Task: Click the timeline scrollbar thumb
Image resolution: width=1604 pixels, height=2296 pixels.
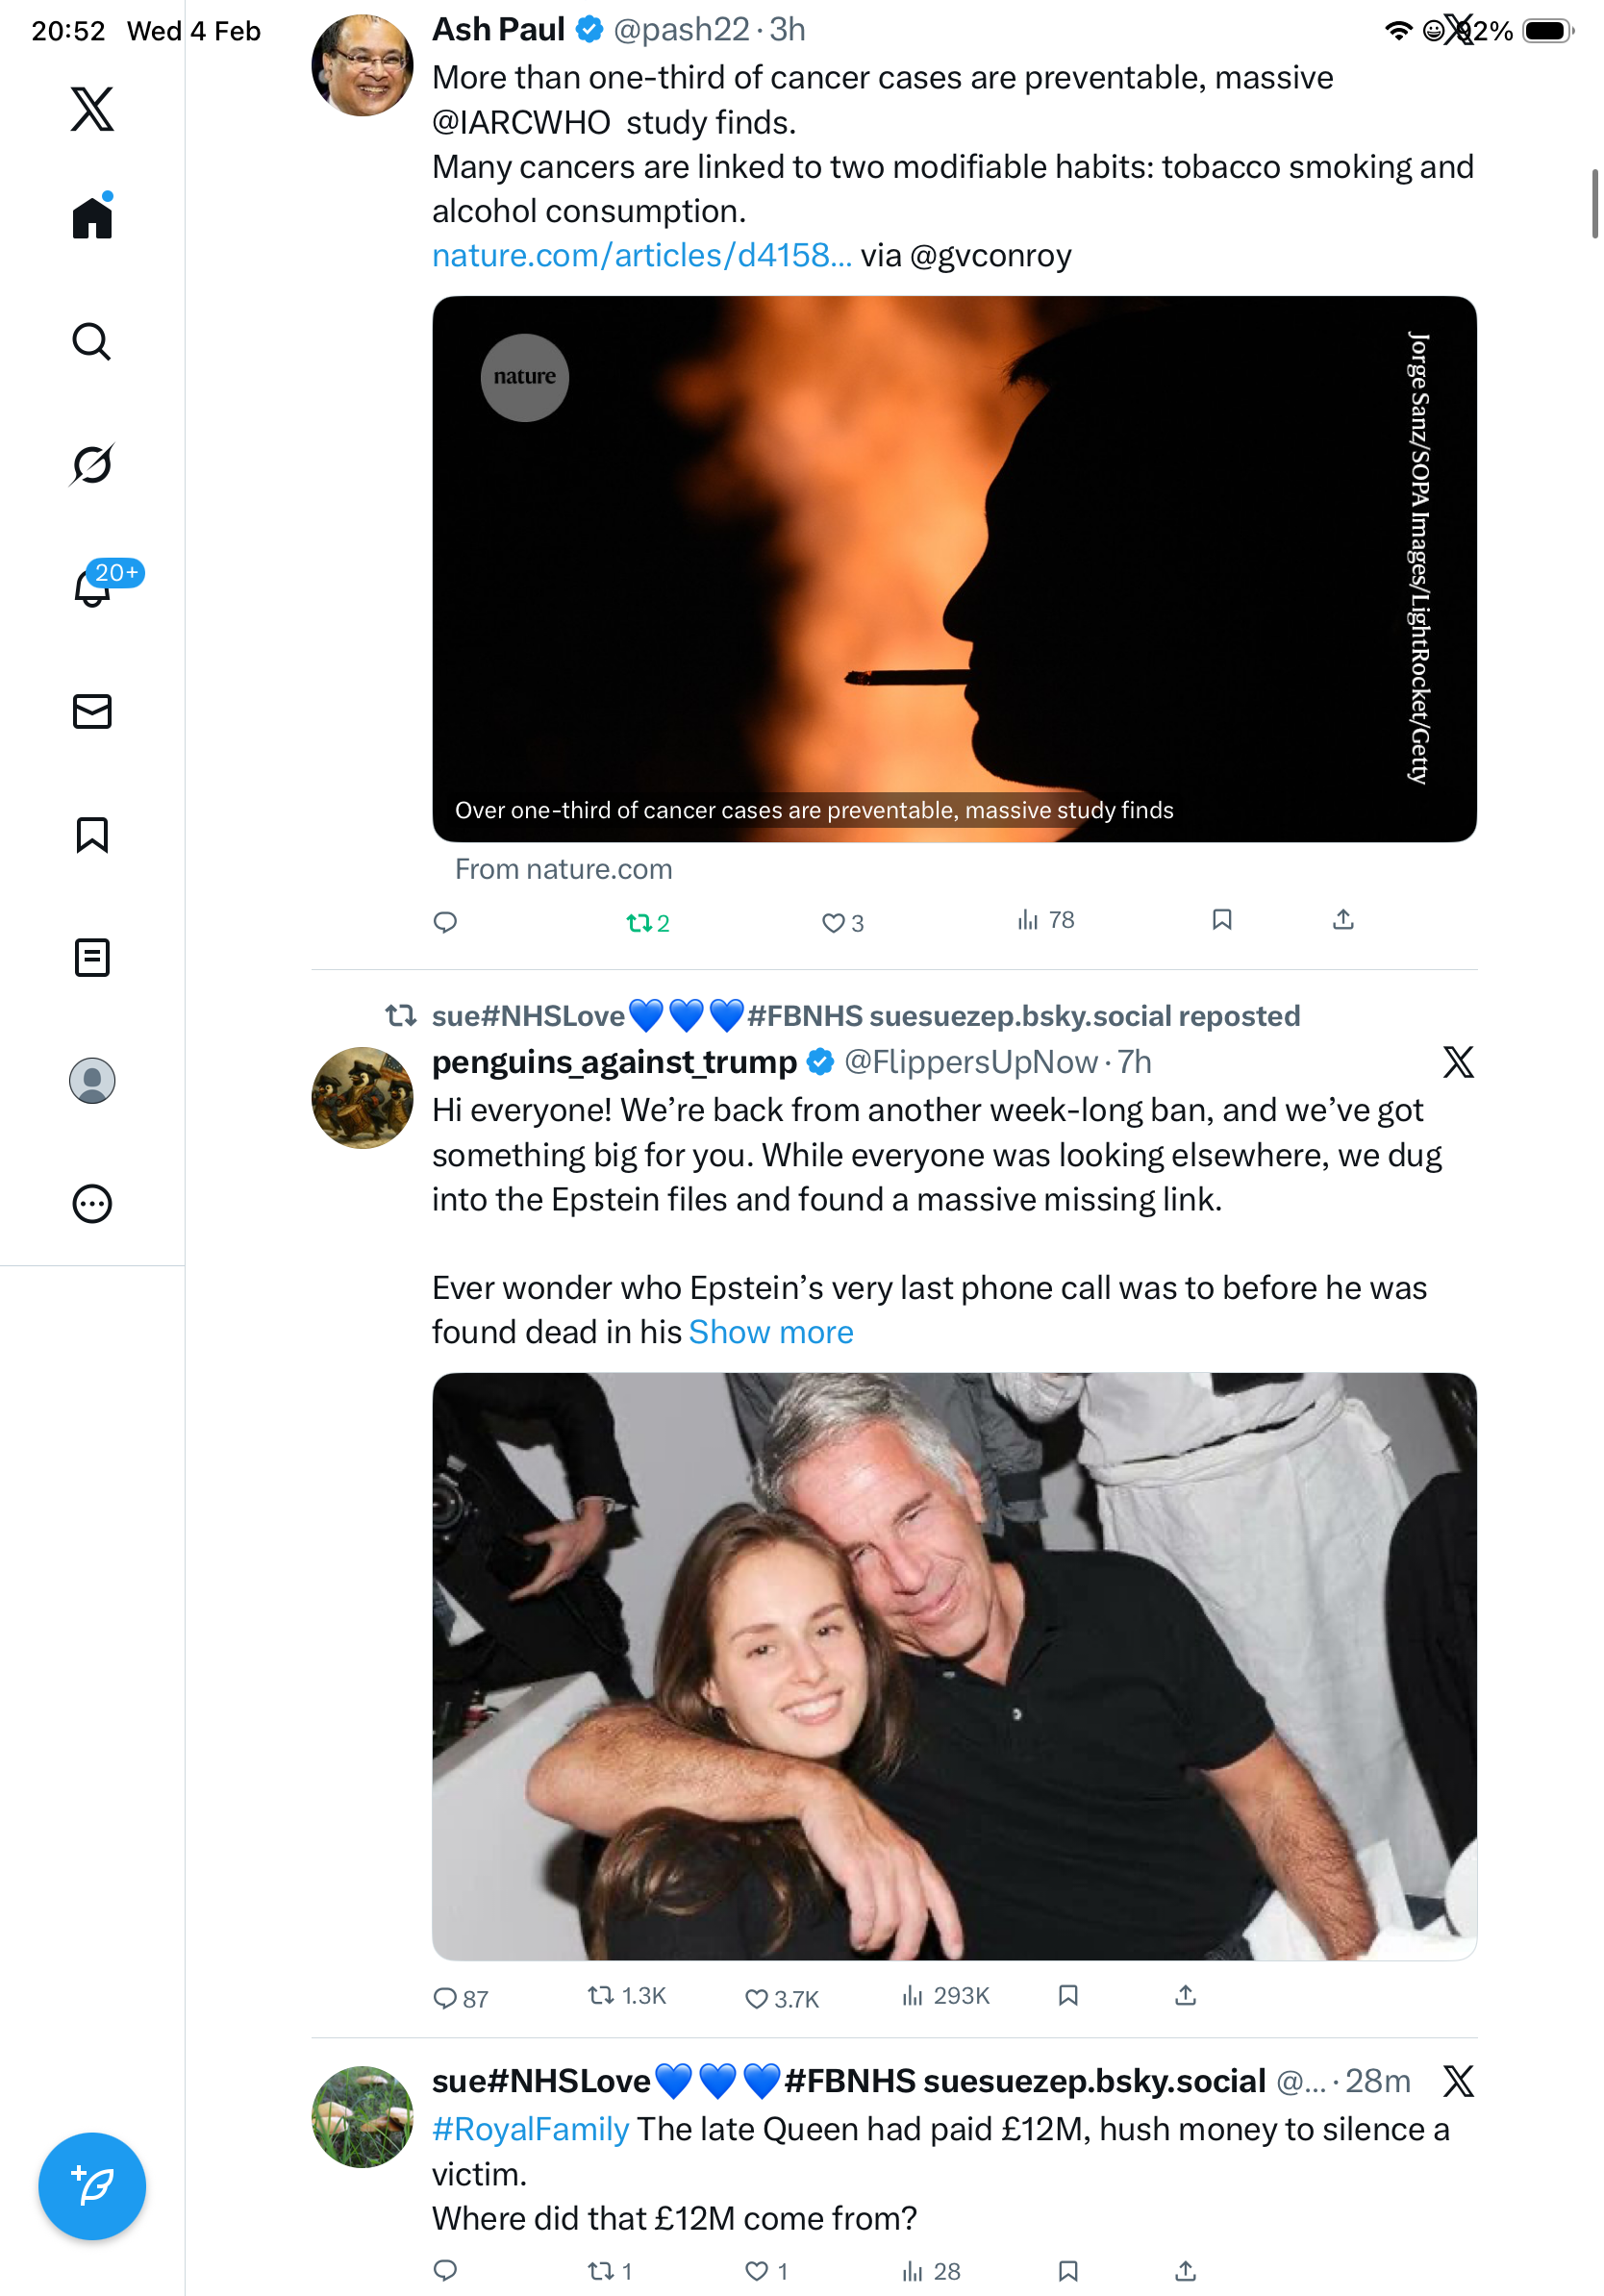Action: coord(1594,204)
